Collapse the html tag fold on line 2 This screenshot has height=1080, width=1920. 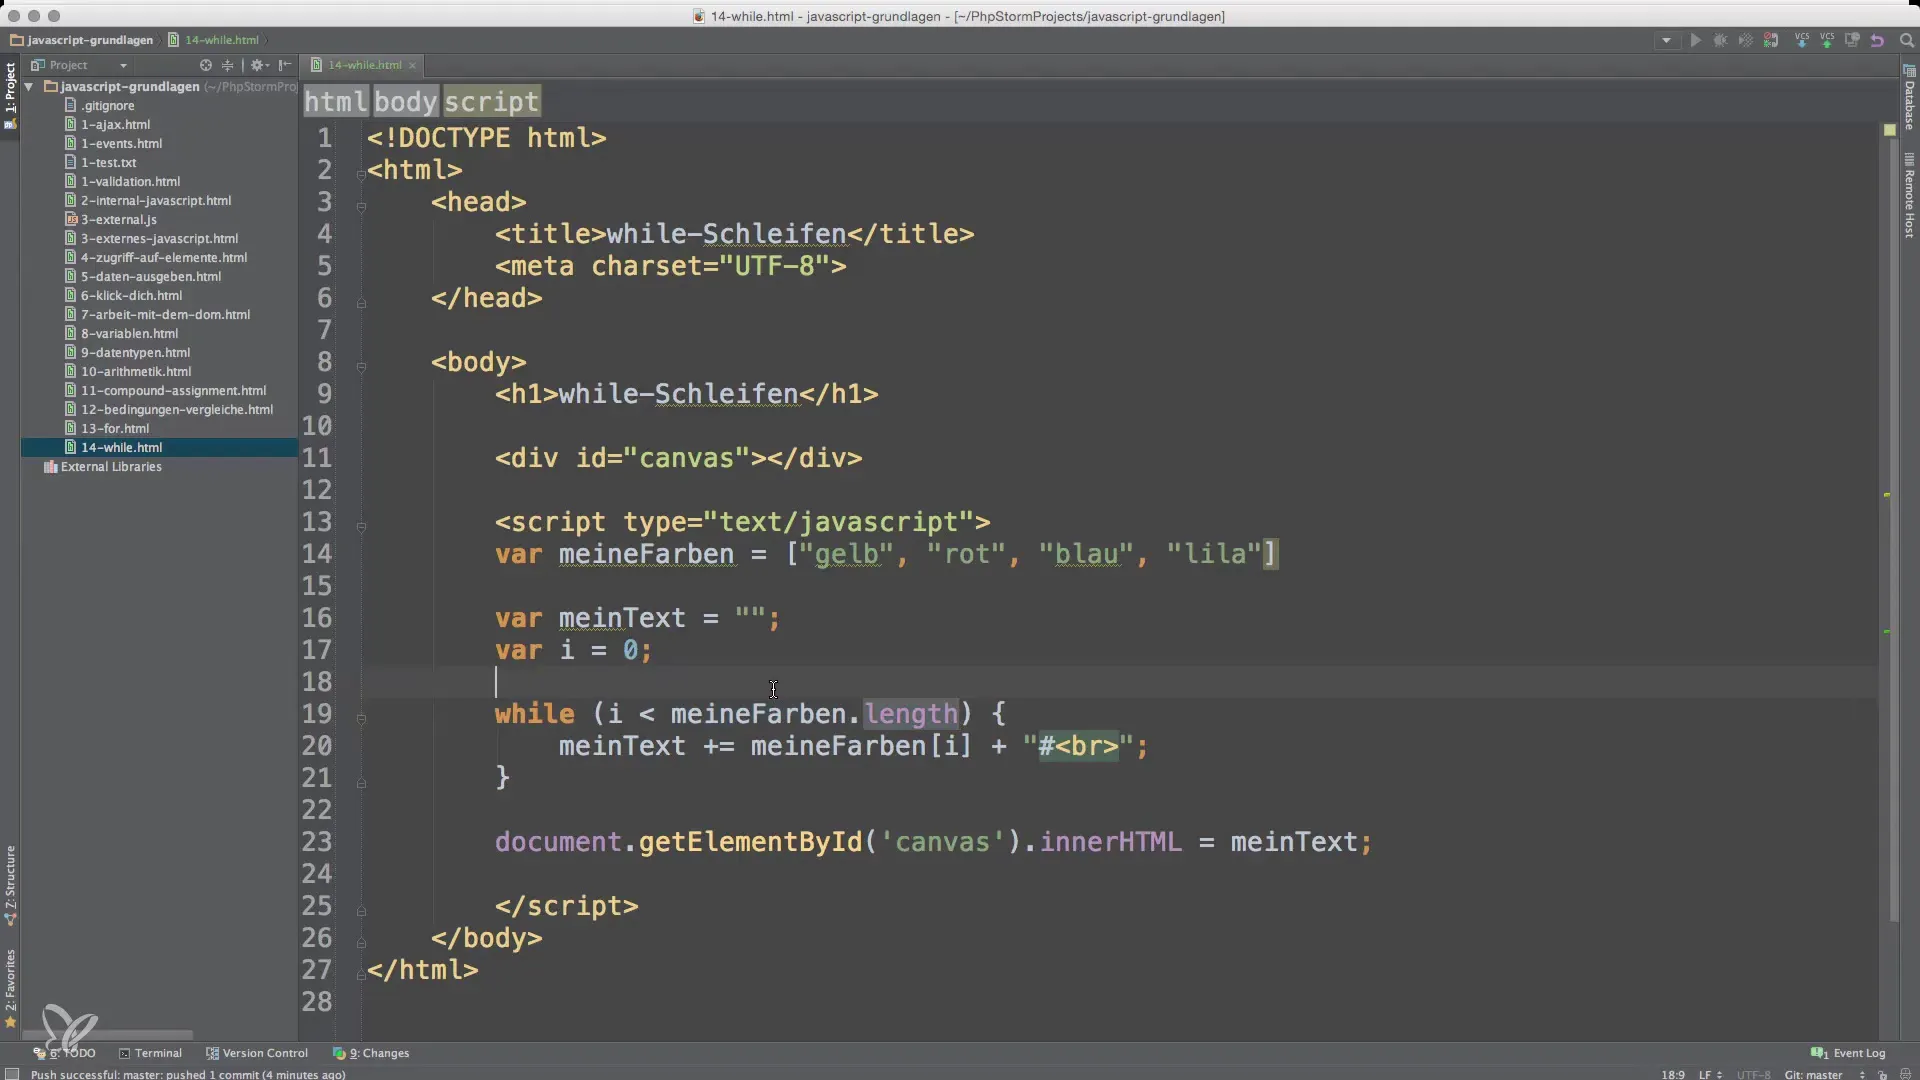tap(361, 175)
